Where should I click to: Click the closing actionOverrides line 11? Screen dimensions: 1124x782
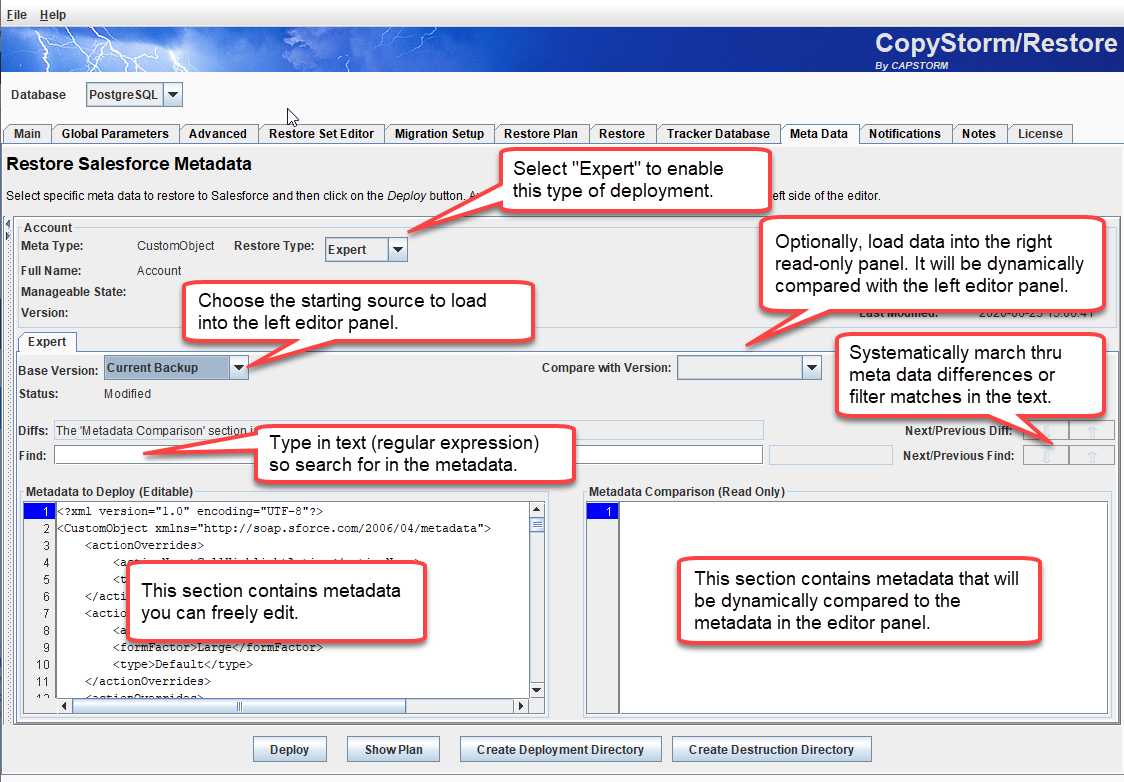[148, 681]
